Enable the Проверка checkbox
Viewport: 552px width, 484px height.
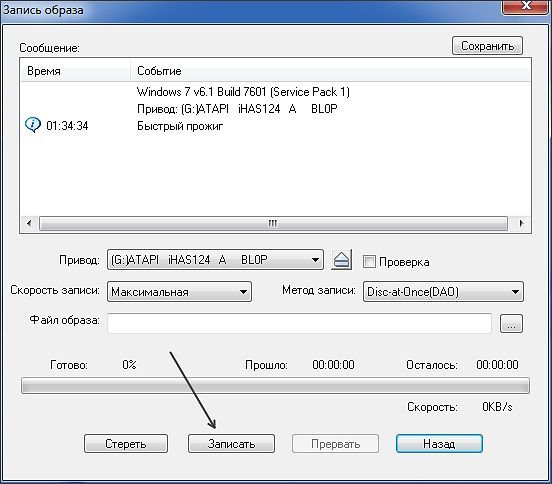pos(369,262)
